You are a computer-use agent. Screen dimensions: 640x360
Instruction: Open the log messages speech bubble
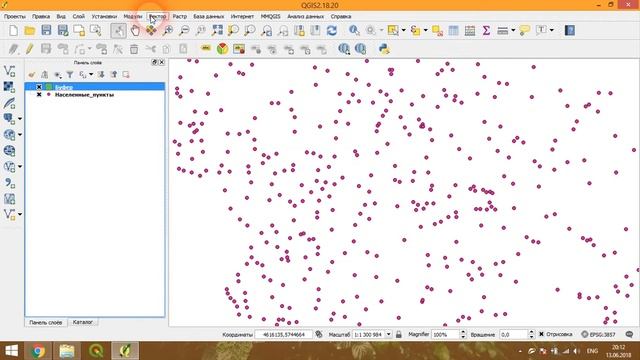click(629, 334)
